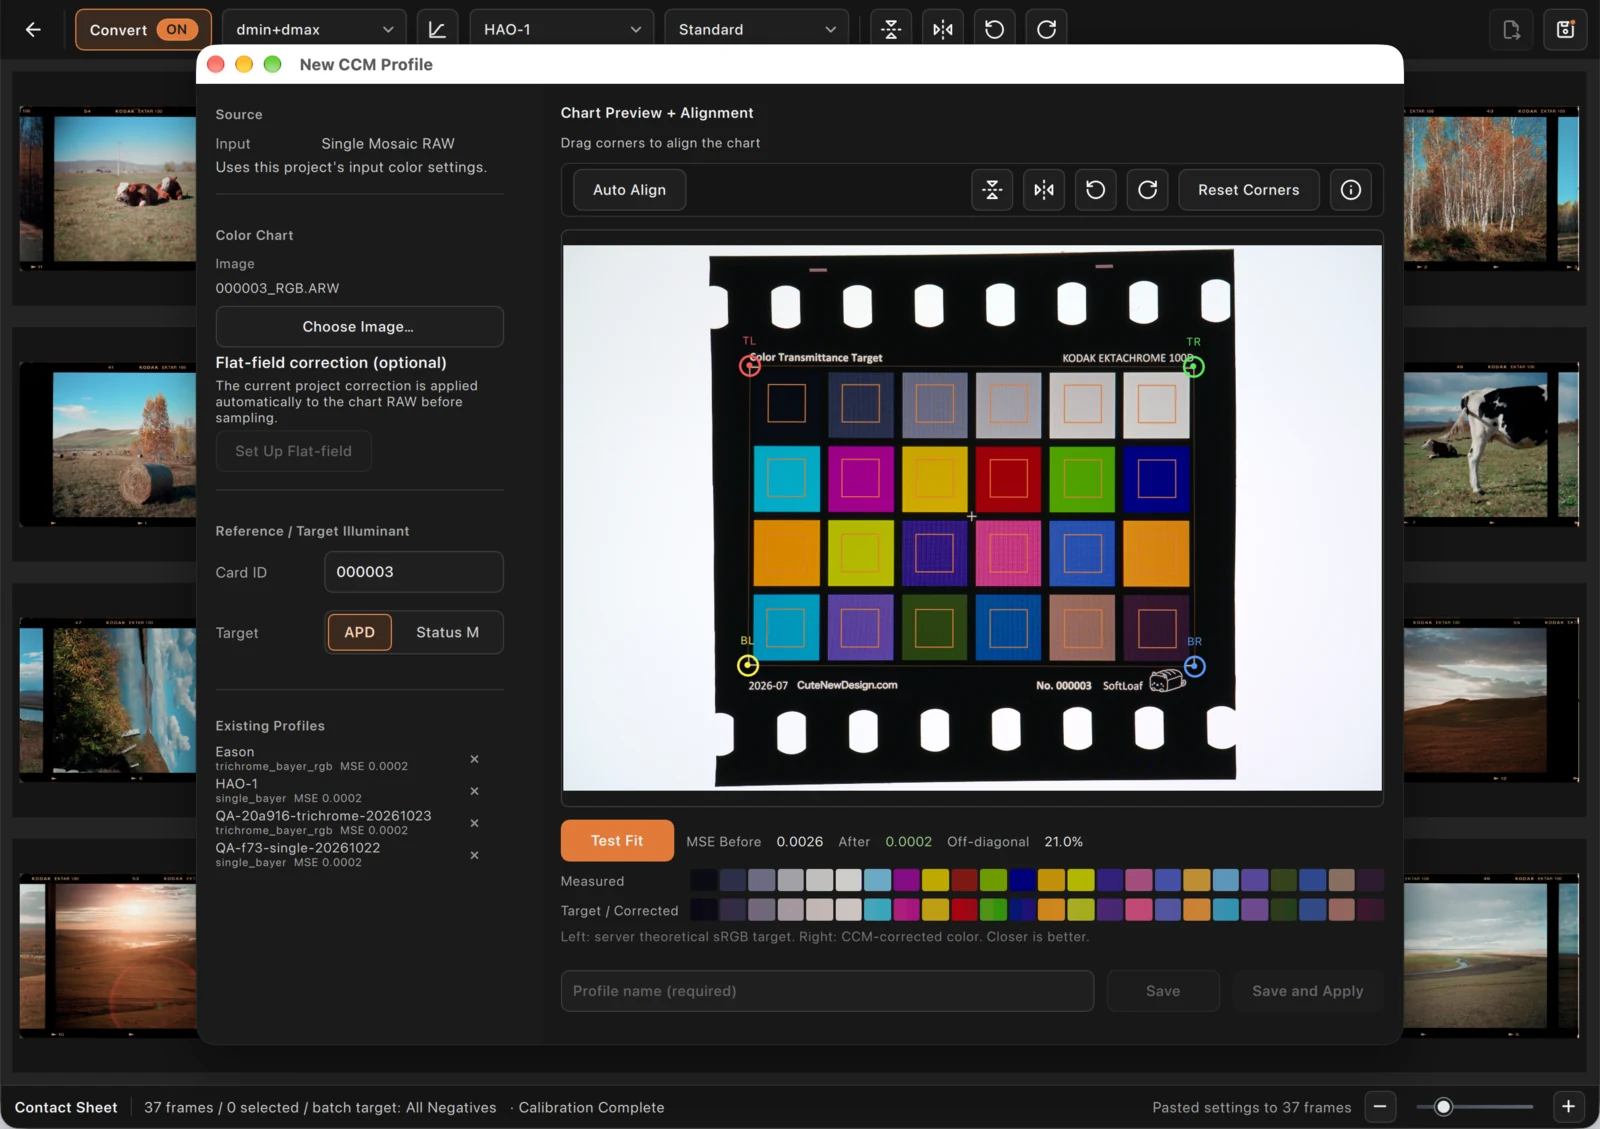Click the Profile name input field
Viewport: 1600px width, 1129px height.
(827, 991)
